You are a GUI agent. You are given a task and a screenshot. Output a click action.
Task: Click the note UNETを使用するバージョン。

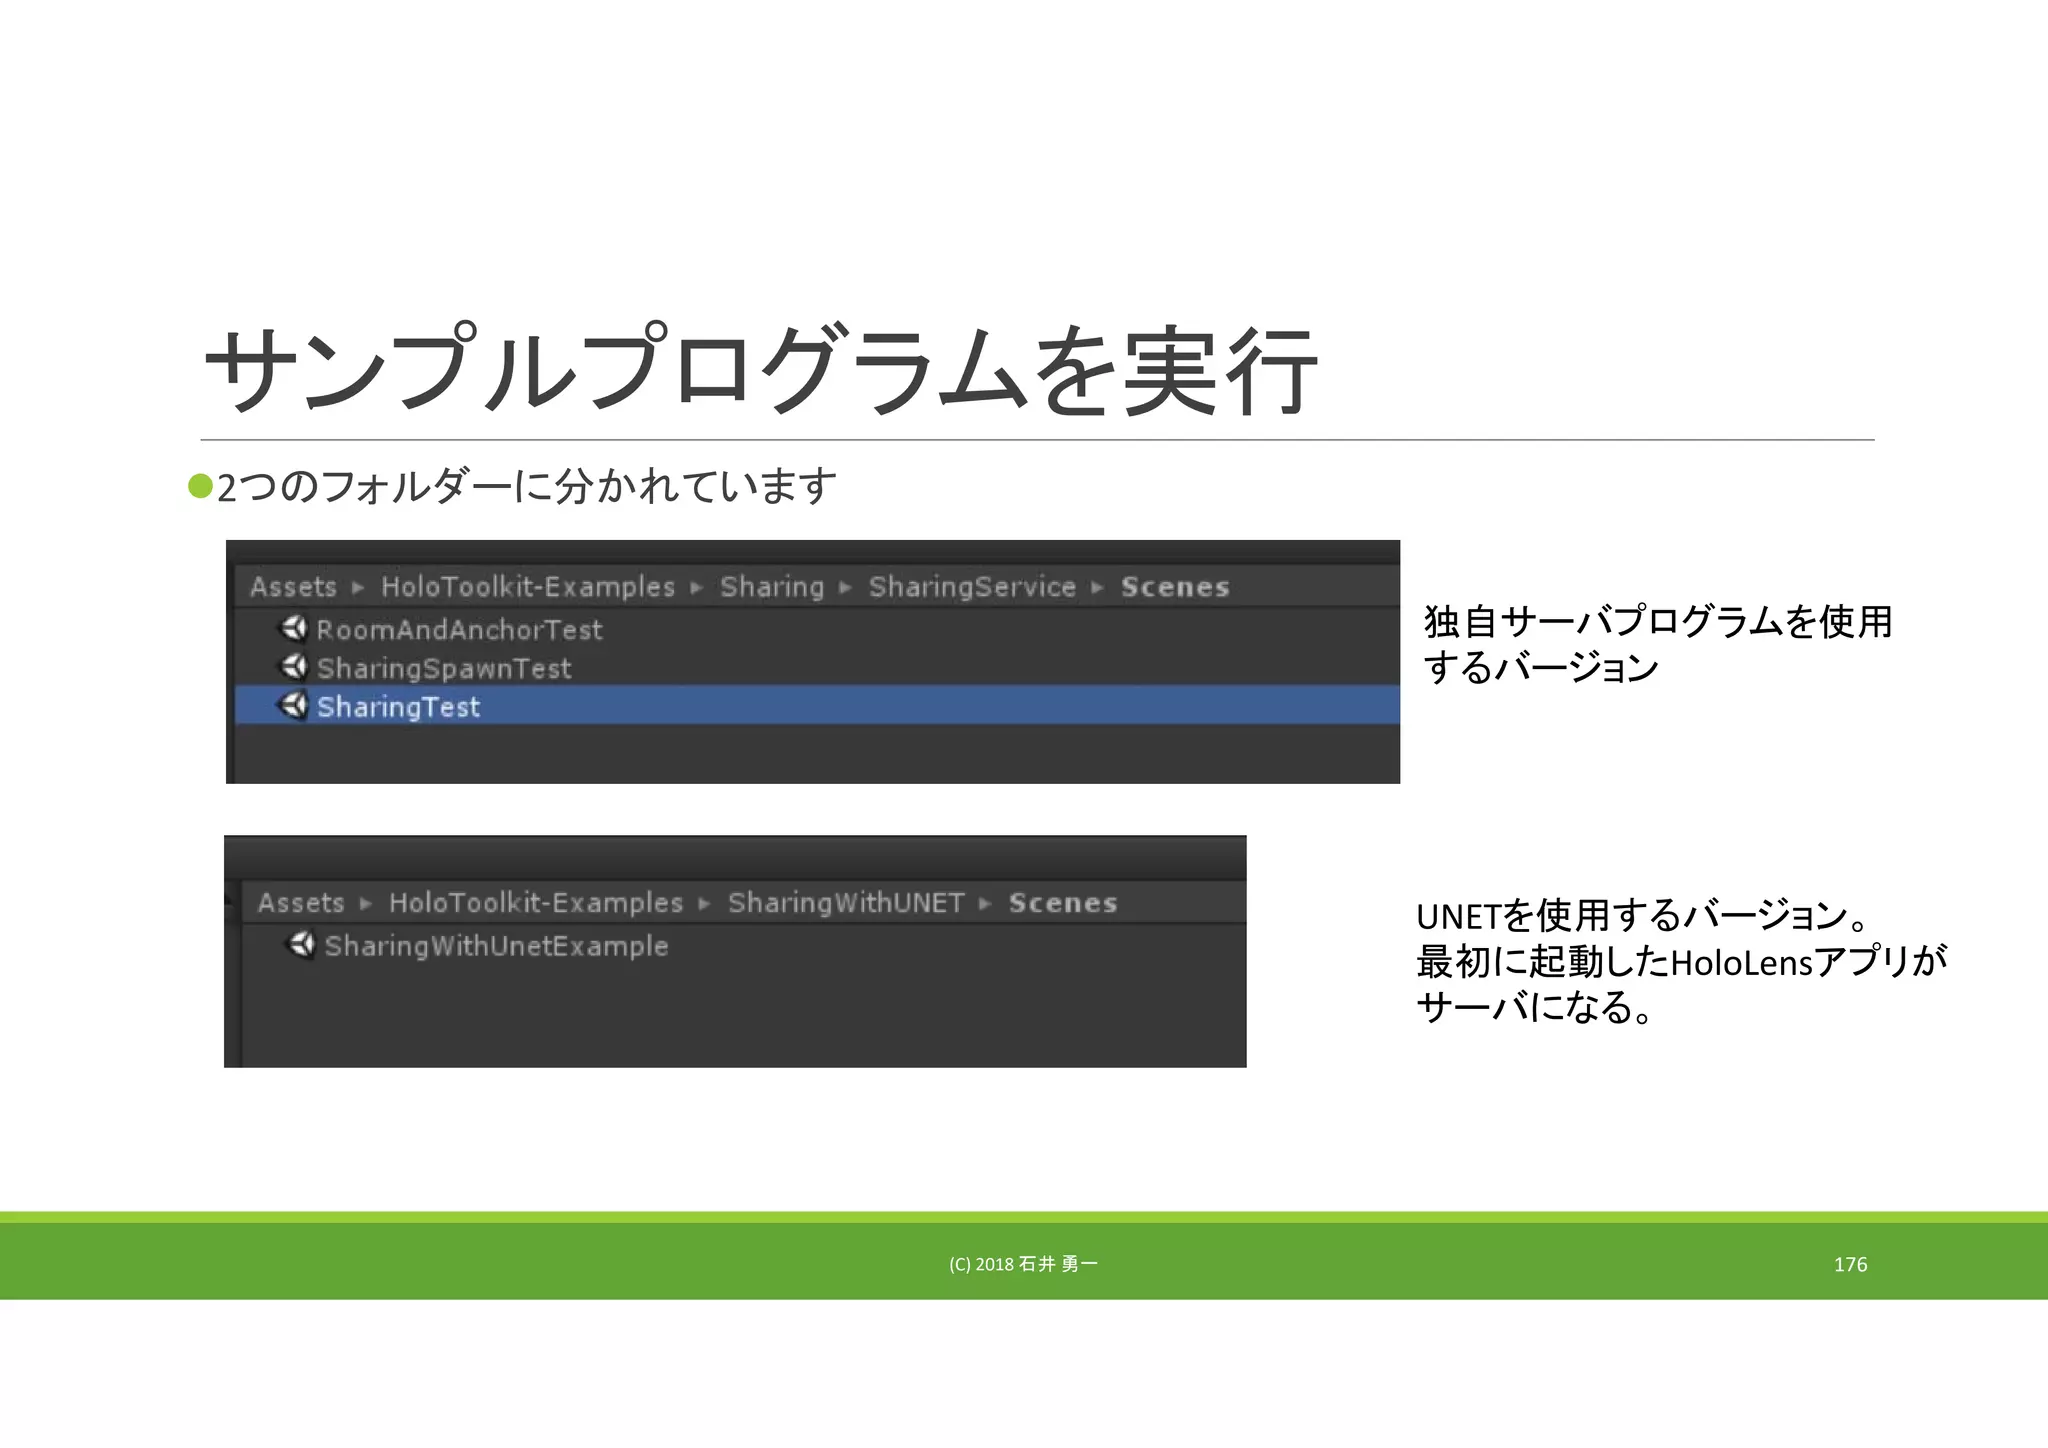point(1643,915)
